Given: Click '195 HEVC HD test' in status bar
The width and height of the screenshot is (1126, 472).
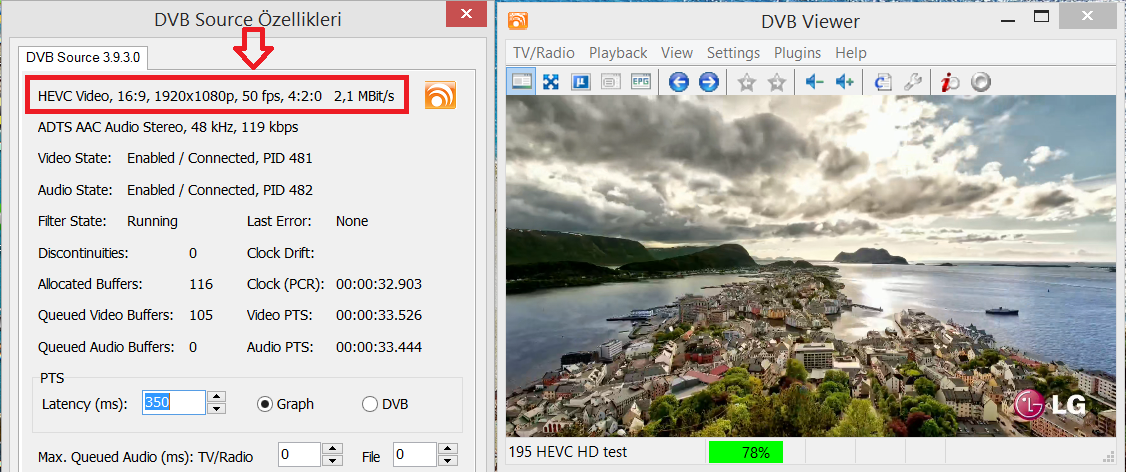Looking at the screenshot, I should [x=567, y=452].
